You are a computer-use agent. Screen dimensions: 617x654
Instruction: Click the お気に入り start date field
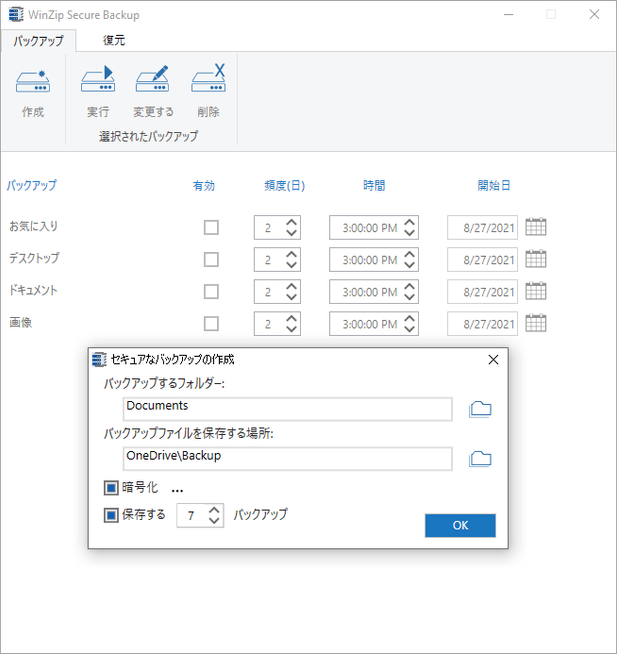pyautogui.click(x=482, y=228)
